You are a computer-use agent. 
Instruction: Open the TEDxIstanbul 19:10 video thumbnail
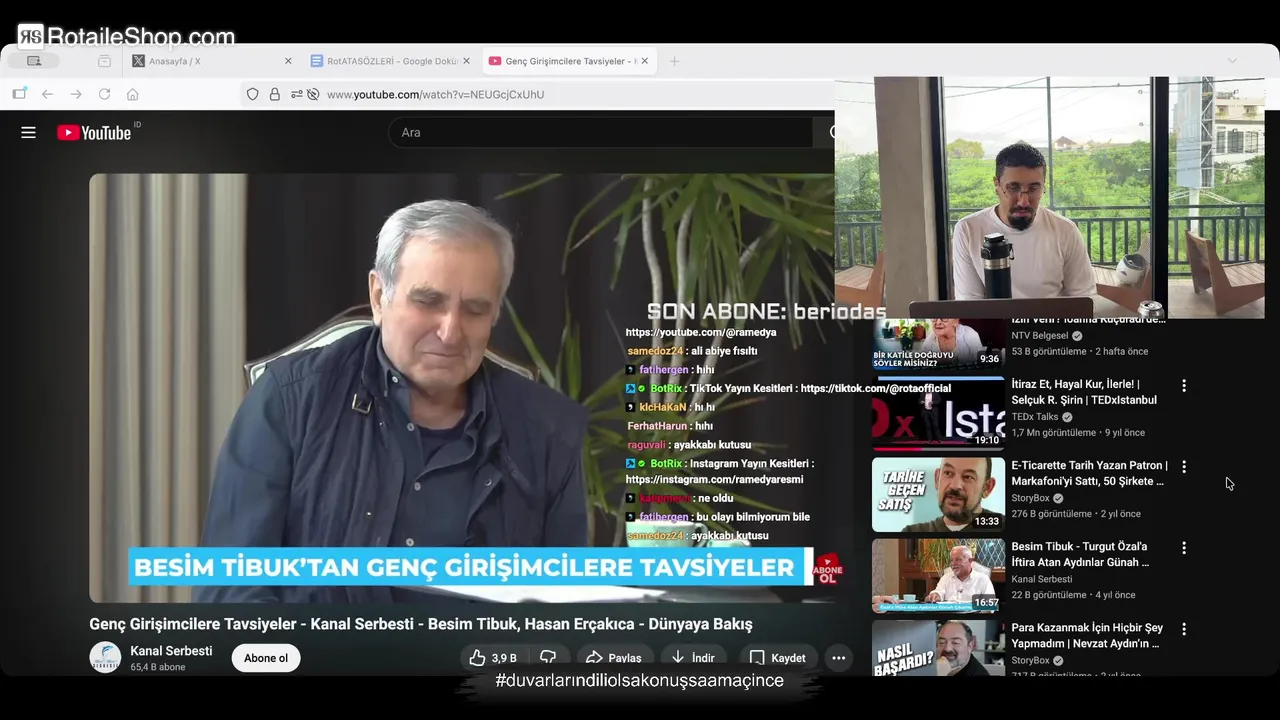pyautogui.click(x=938, y=413)
